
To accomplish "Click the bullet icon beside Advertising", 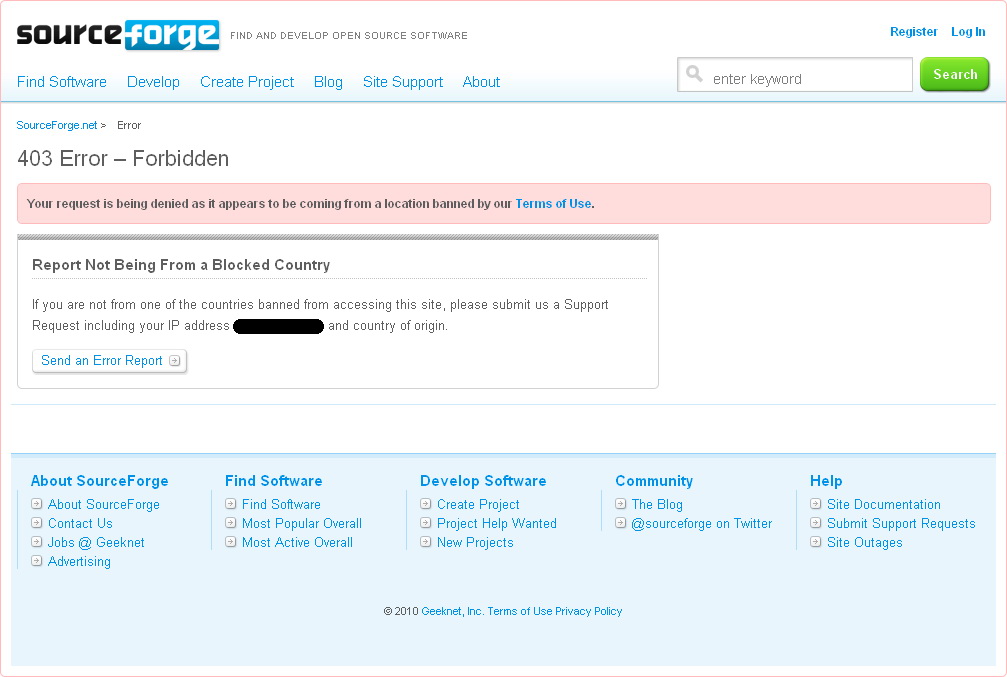I will click(37, 561).
